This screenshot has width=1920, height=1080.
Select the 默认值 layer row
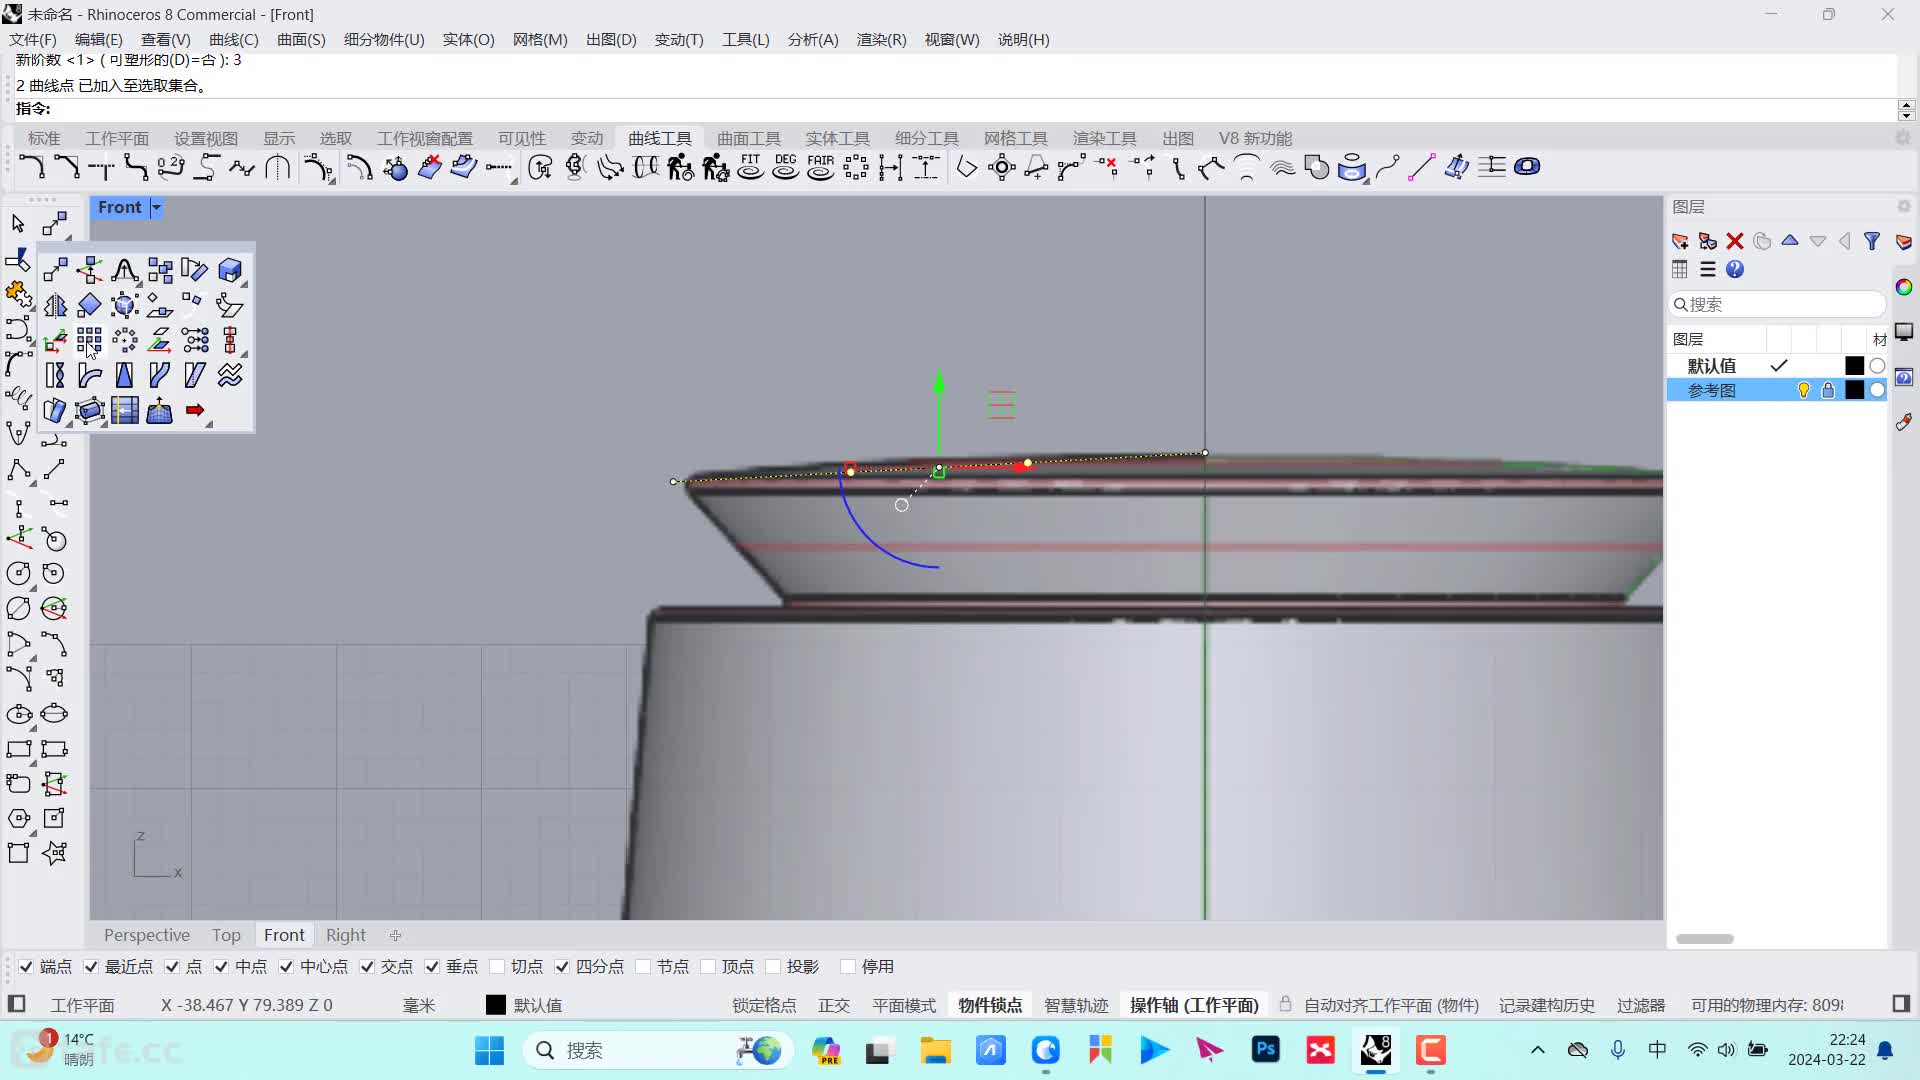tap(1777, 366)
